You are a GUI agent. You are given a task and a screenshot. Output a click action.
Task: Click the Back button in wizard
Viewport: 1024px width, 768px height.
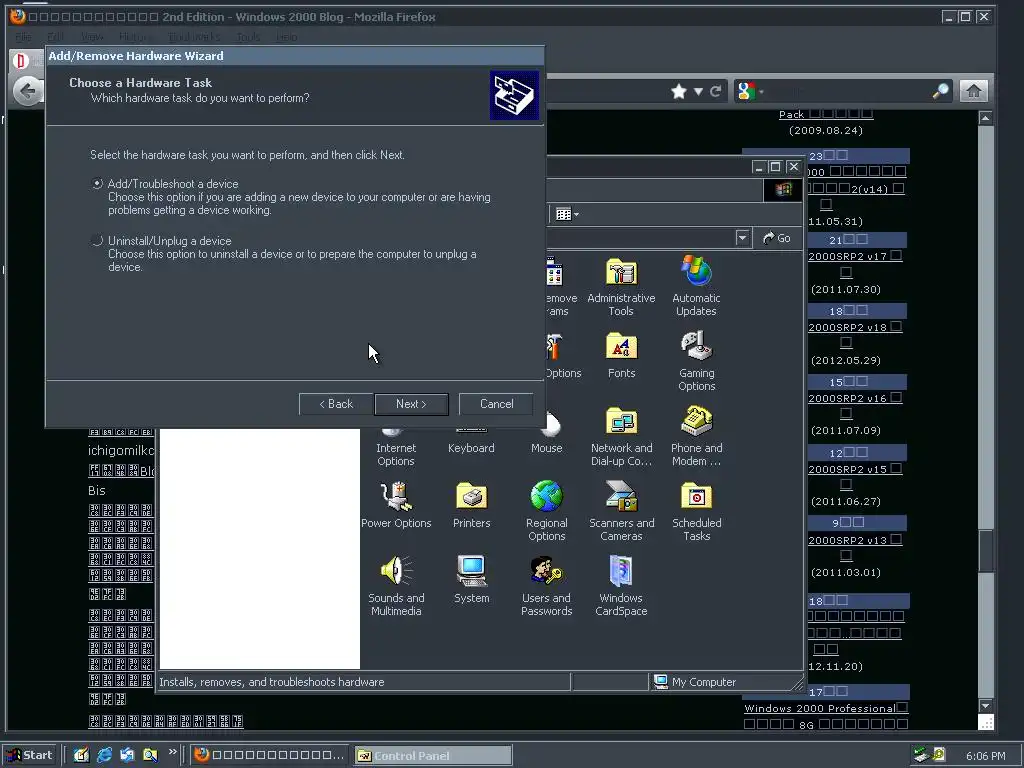pos(336,404)
